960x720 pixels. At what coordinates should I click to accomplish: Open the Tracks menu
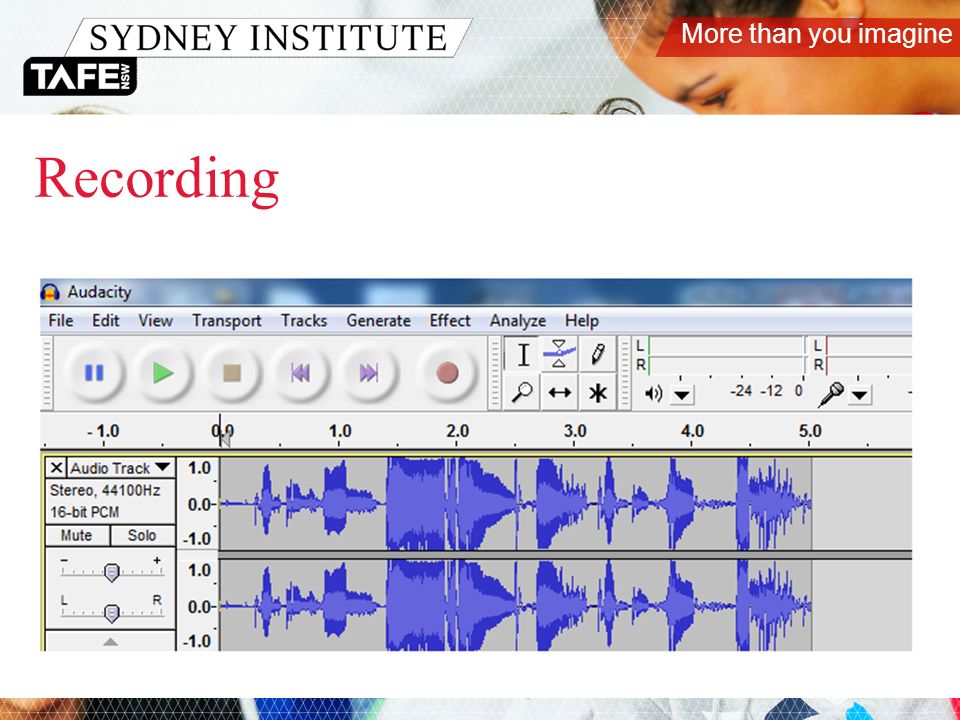click(304, 321)
